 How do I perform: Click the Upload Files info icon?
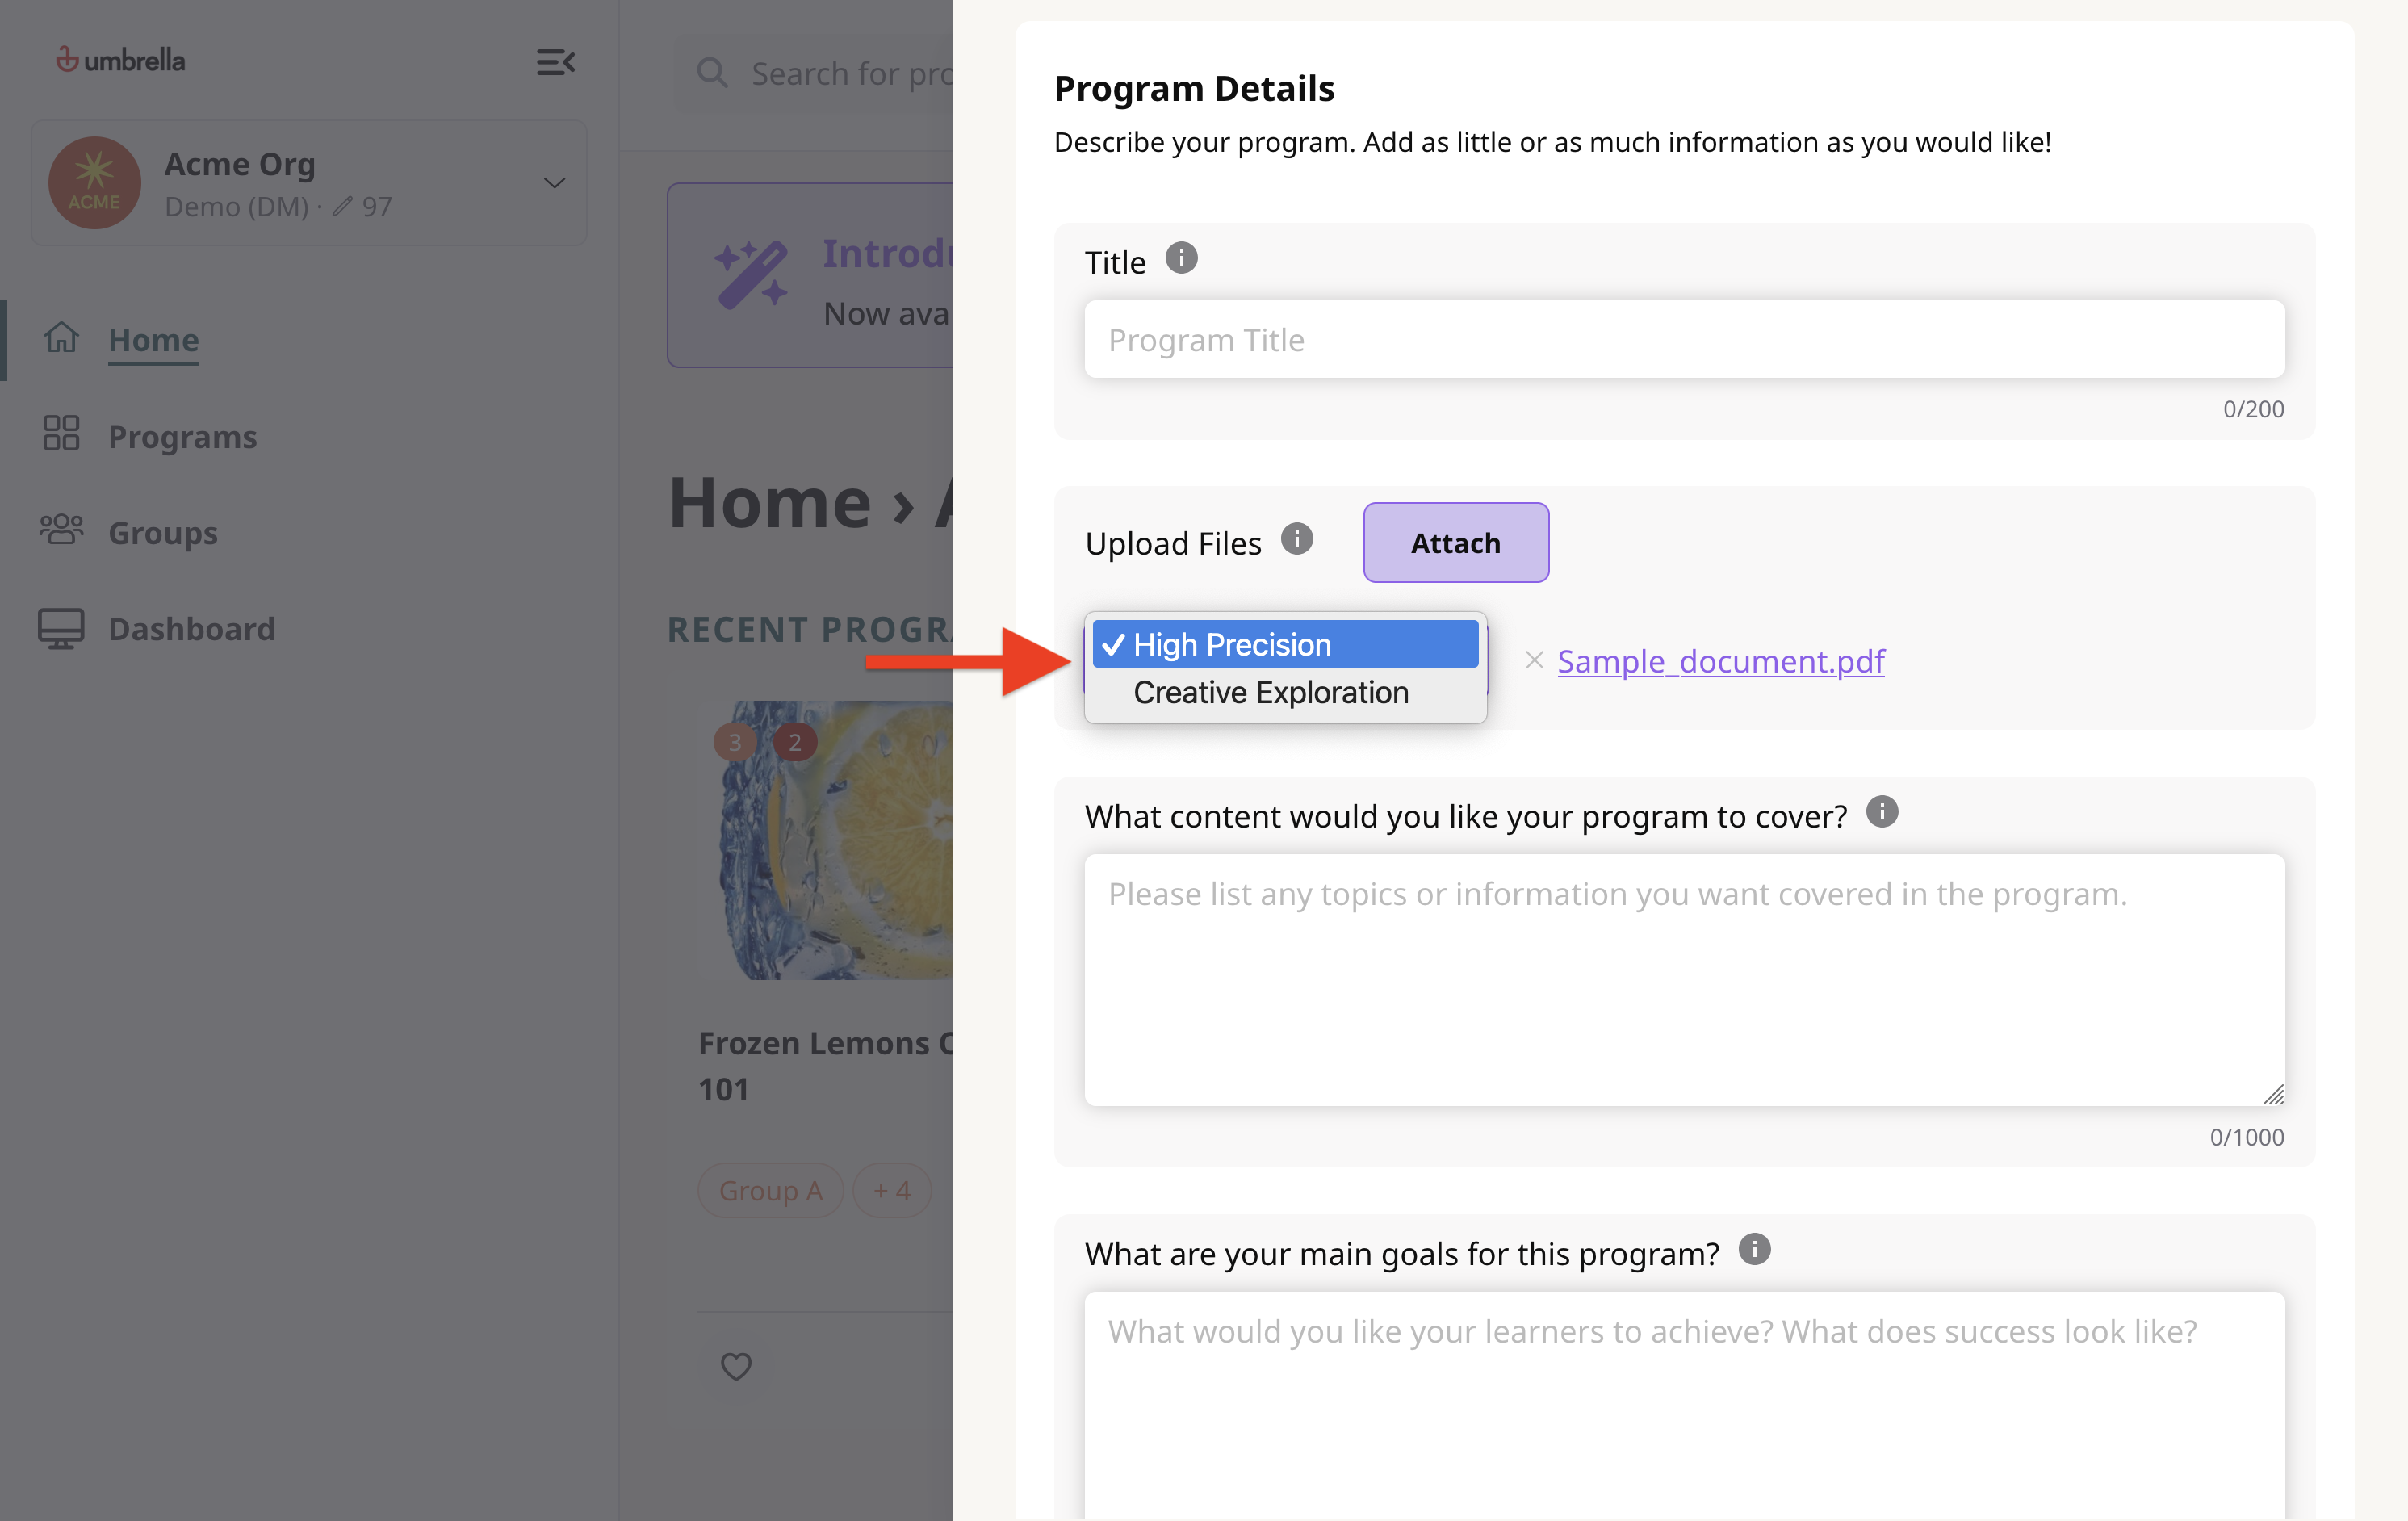[1296, 540]
